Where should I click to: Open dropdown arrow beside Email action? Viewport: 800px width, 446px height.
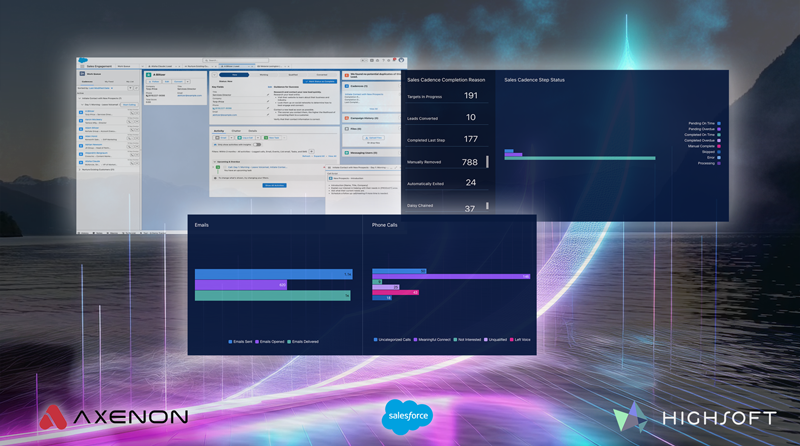click(232, 138)
